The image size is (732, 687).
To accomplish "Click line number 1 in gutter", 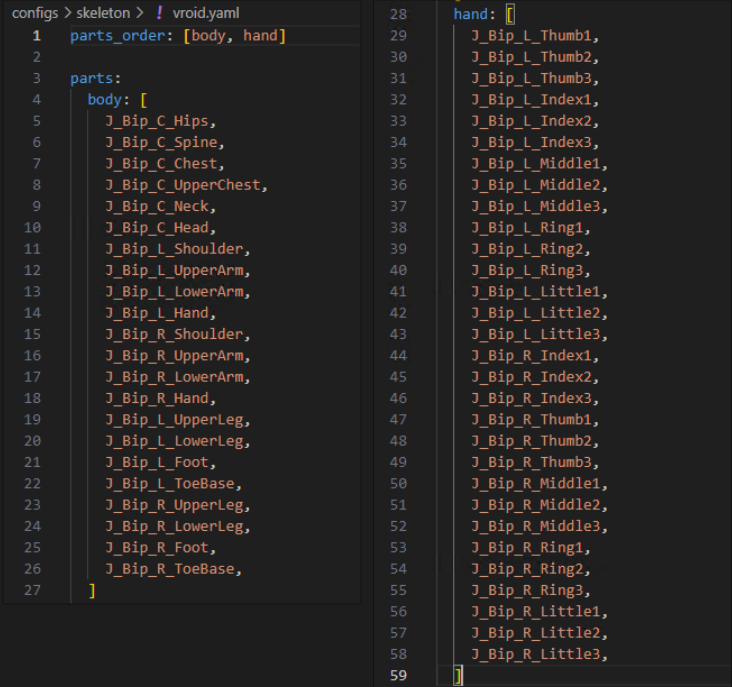I will pyautogui.click(x=36, y=35).
